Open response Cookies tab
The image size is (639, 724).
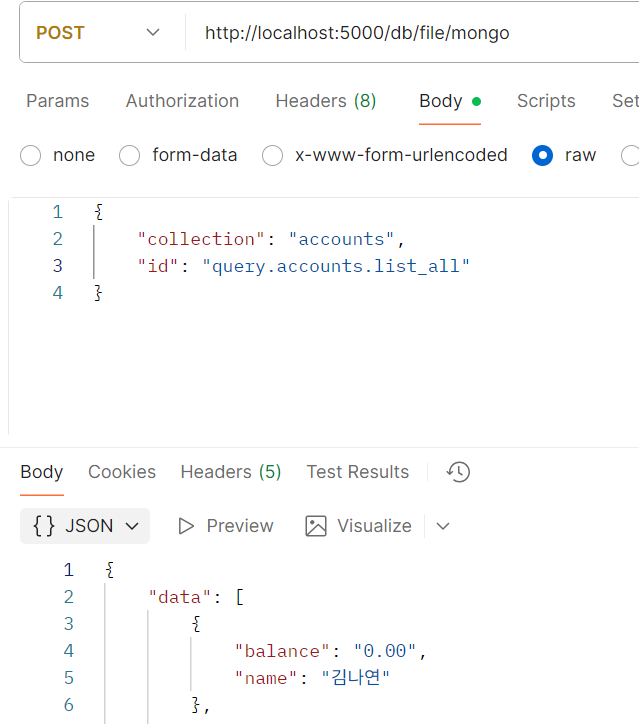[122, 472]
